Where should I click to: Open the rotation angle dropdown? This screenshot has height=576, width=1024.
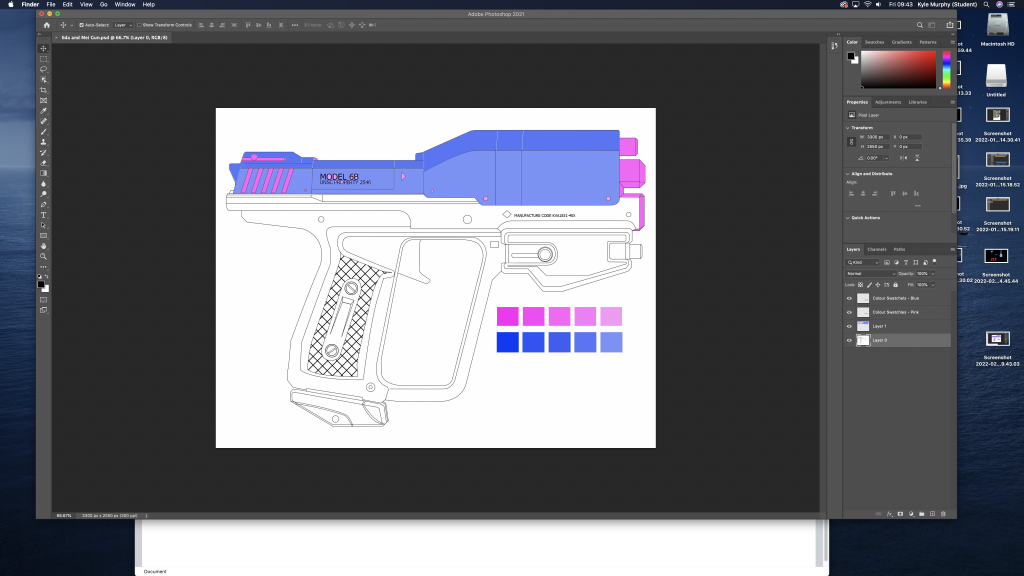point(886,158)
